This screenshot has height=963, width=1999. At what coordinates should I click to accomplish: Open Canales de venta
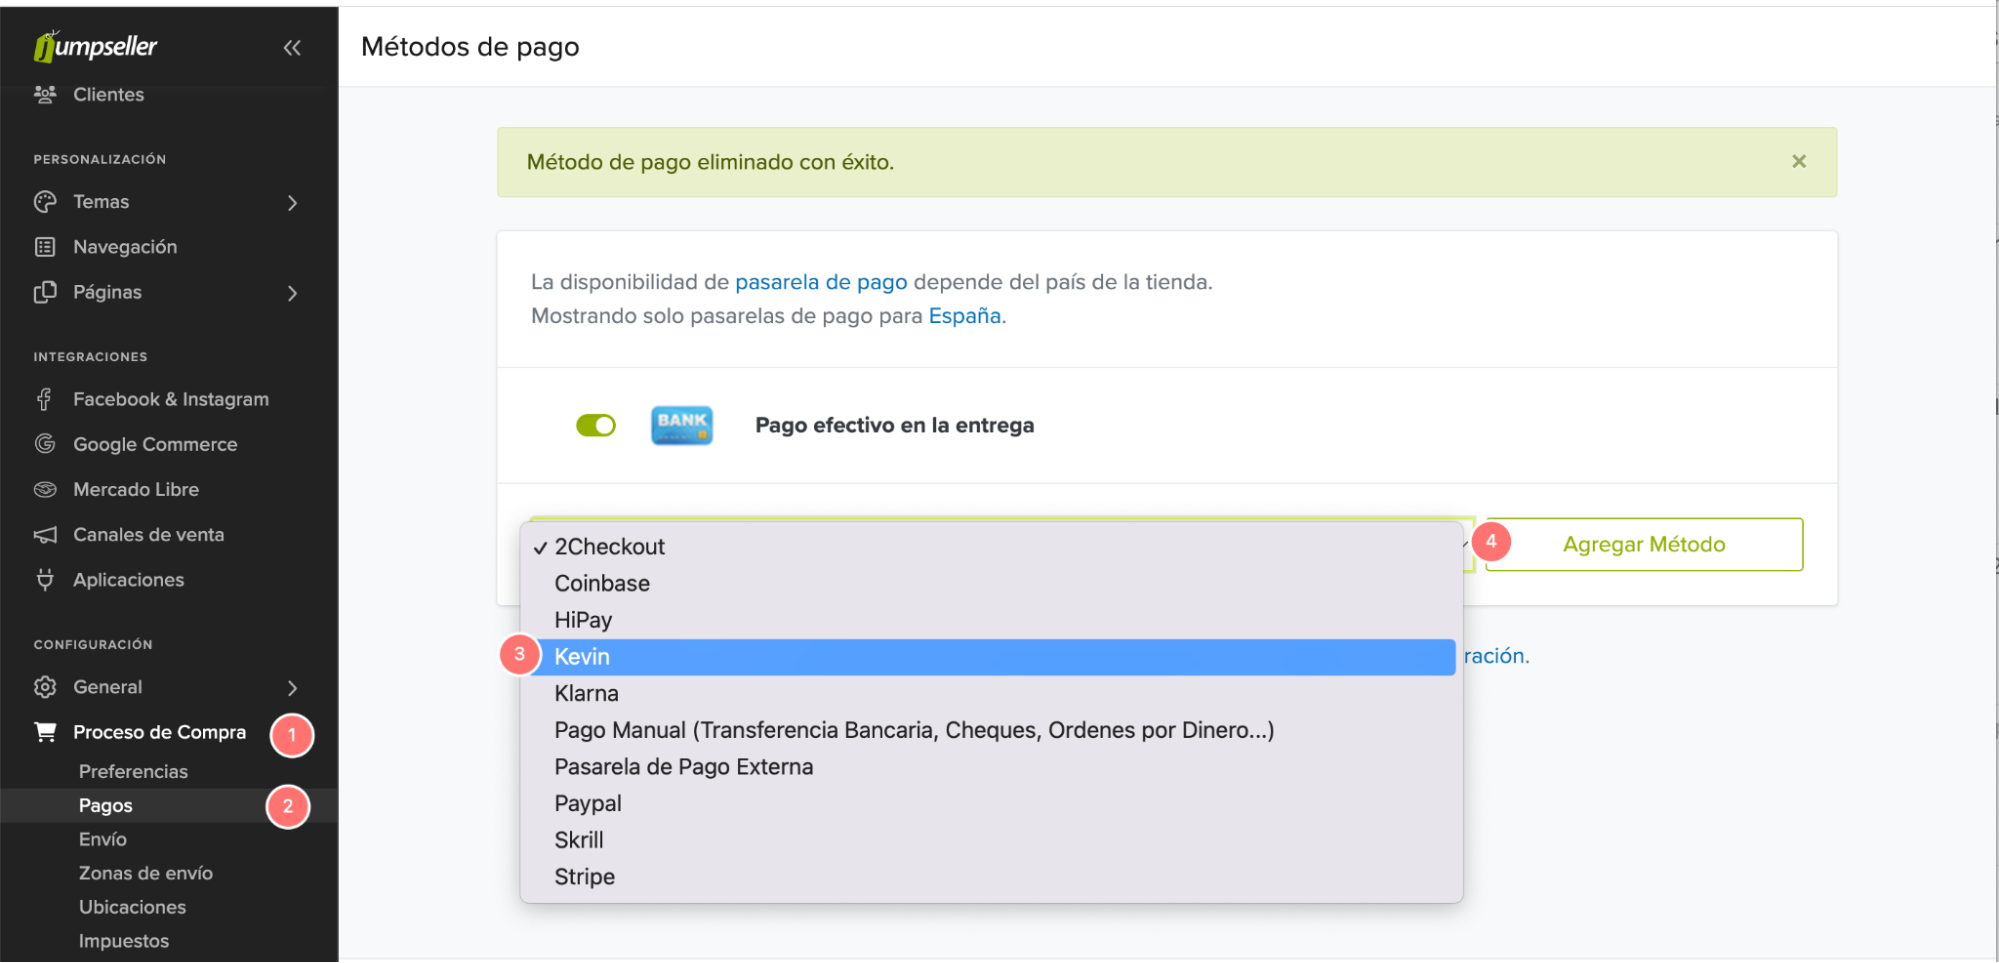point(148,535)
